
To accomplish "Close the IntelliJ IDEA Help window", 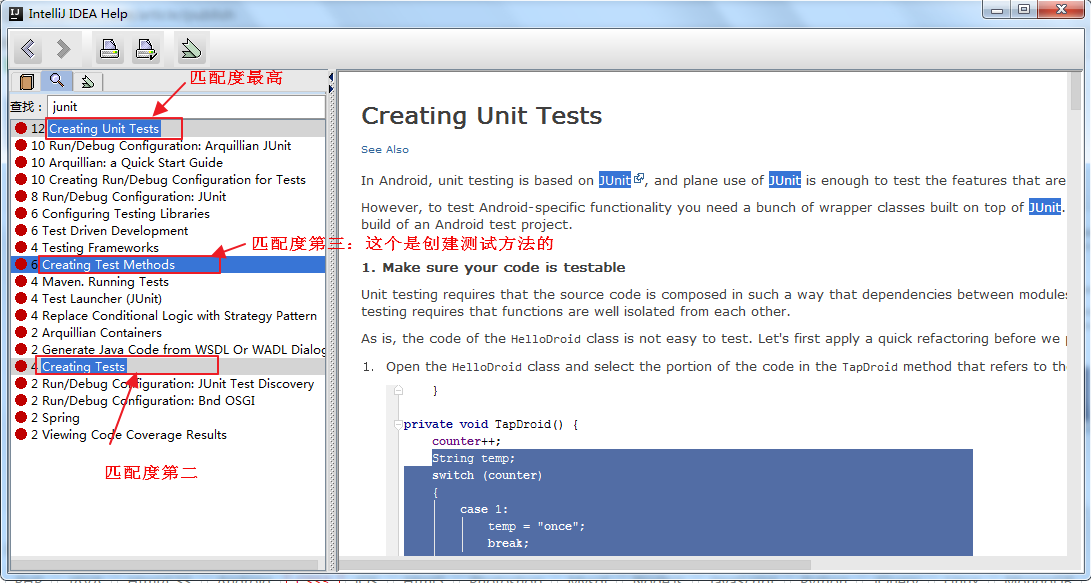I will [1061, 10].
